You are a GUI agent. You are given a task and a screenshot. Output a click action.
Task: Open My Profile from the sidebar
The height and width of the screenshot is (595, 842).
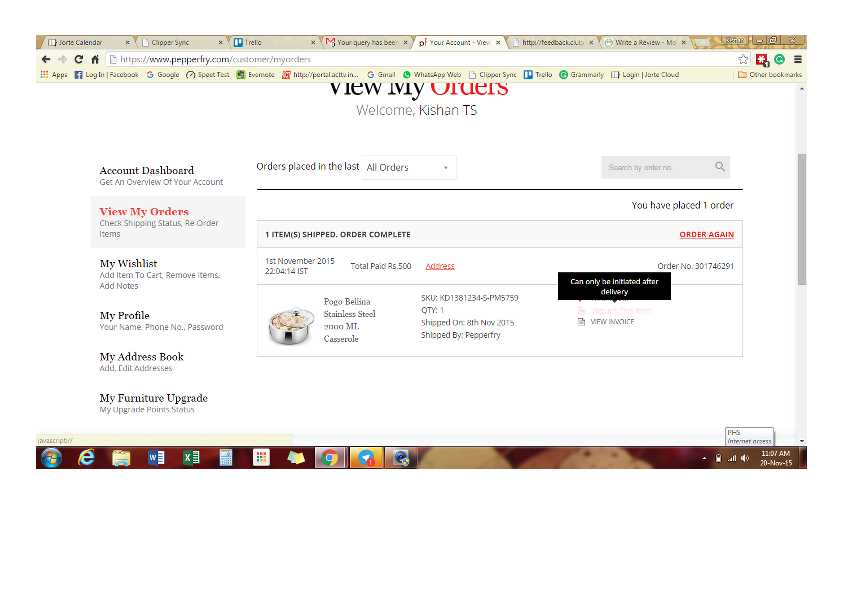pyautogui.click(x=161, y=321)
